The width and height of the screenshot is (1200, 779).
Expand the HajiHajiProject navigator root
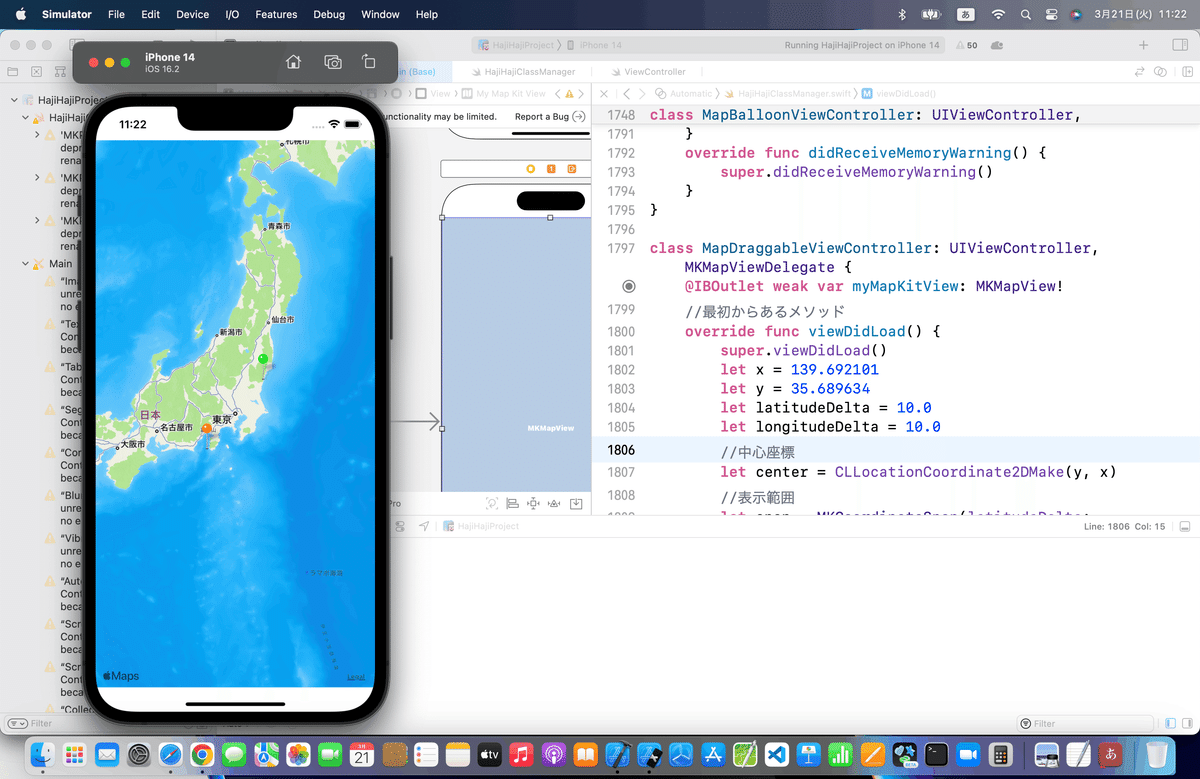pyautogui.click(x=14, y=101)
